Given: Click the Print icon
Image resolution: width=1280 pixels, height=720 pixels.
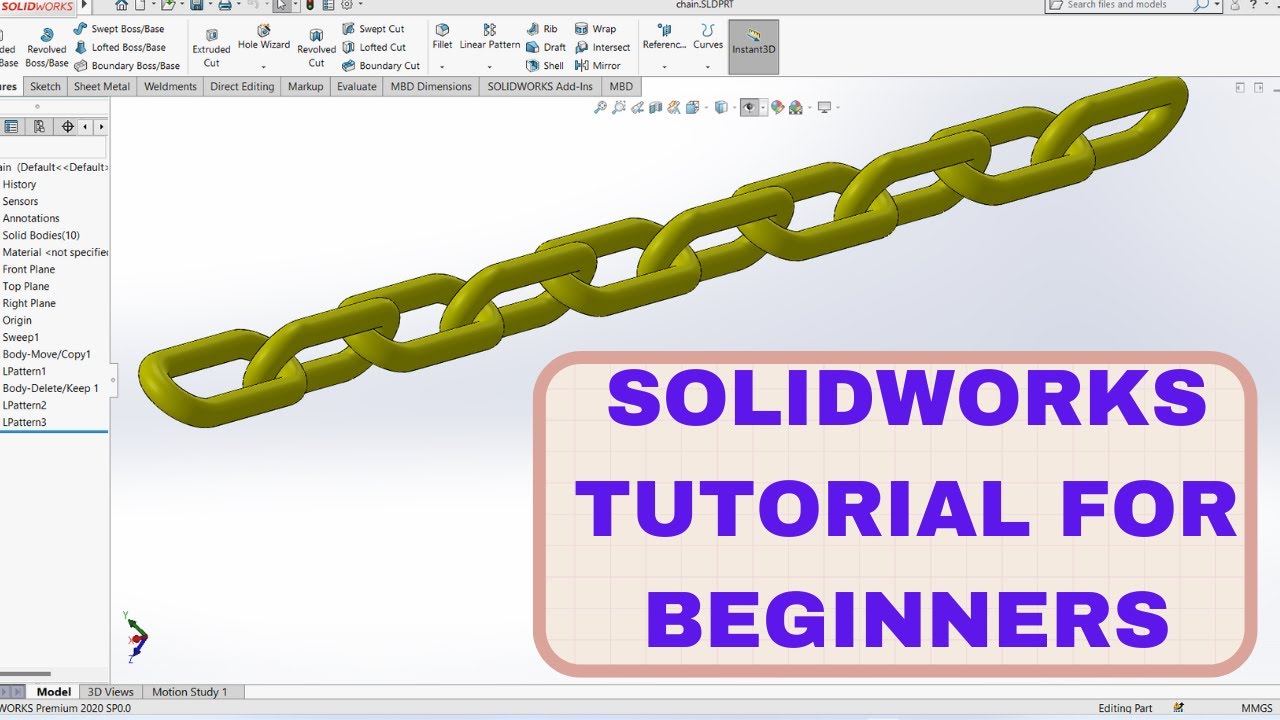Looking at the screenshot, I should coord(225,5).
